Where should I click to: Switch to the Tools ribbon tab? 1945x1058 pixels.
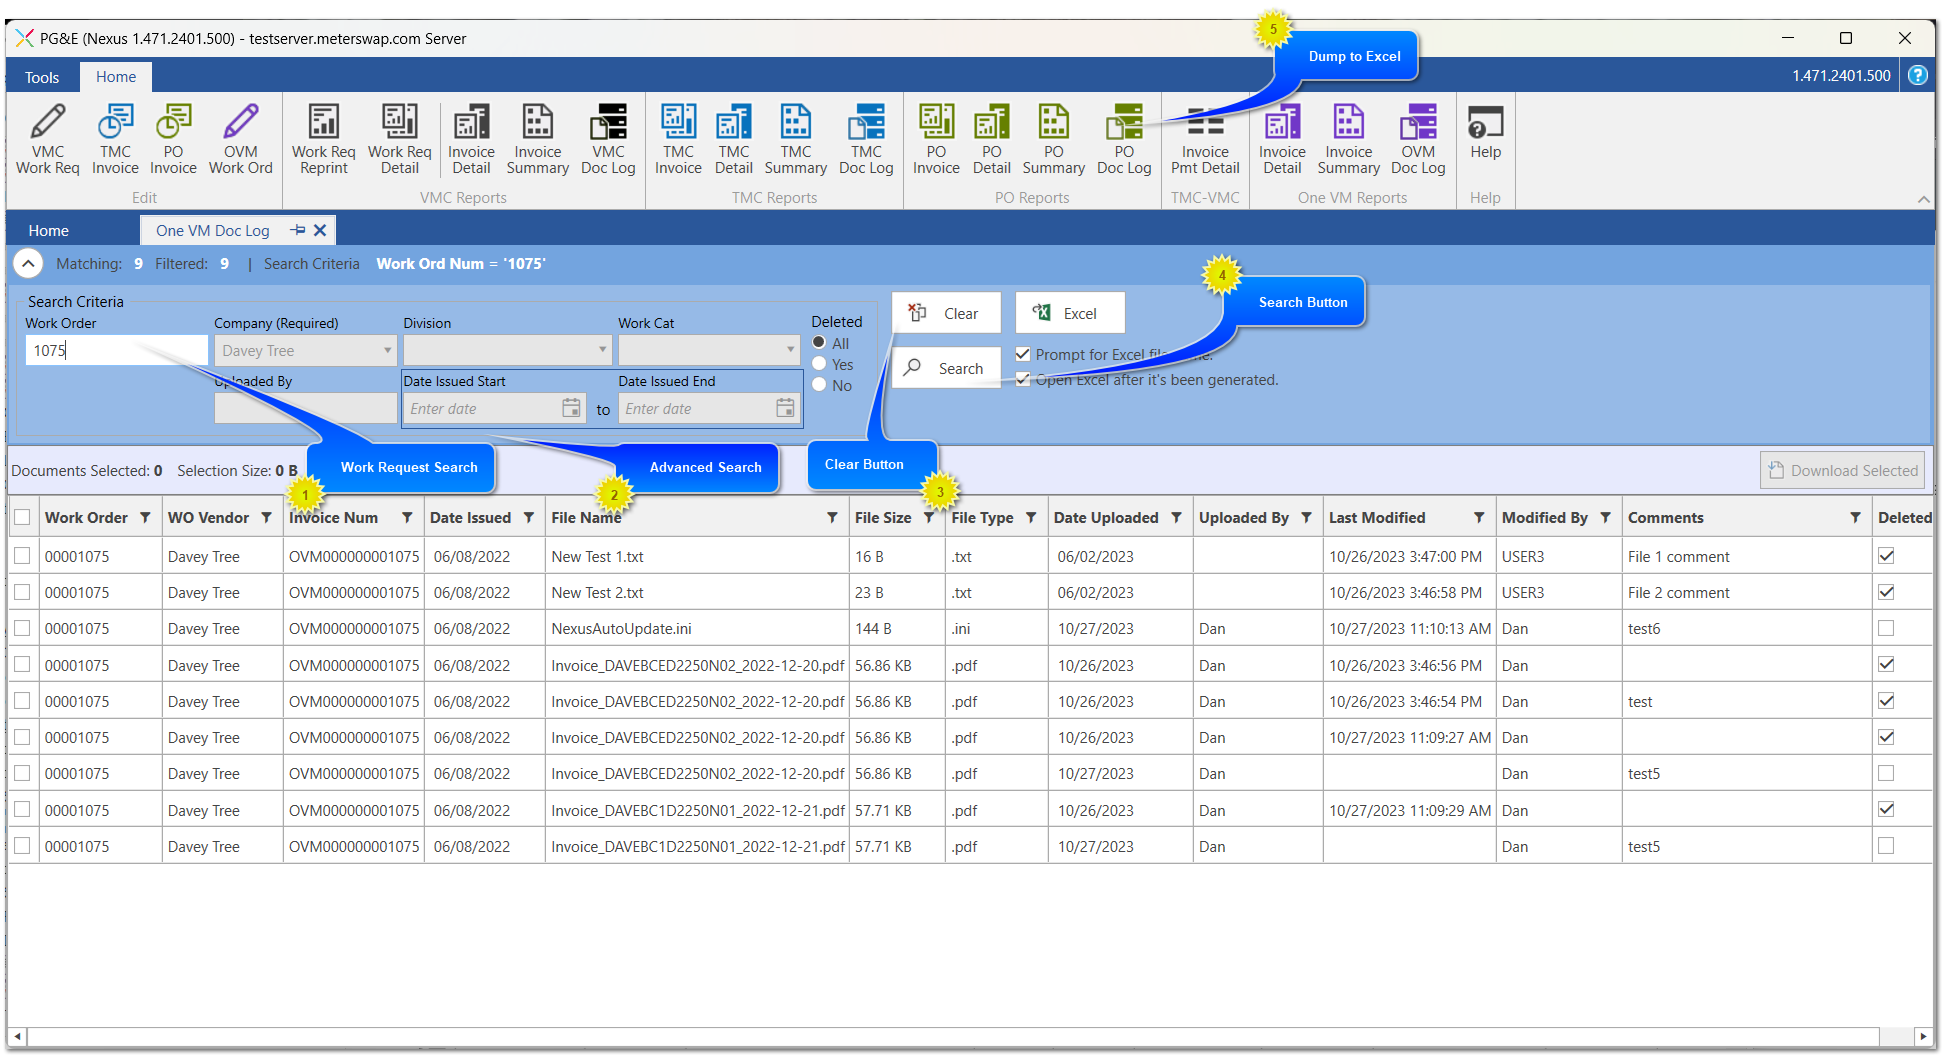coord(42,77)
